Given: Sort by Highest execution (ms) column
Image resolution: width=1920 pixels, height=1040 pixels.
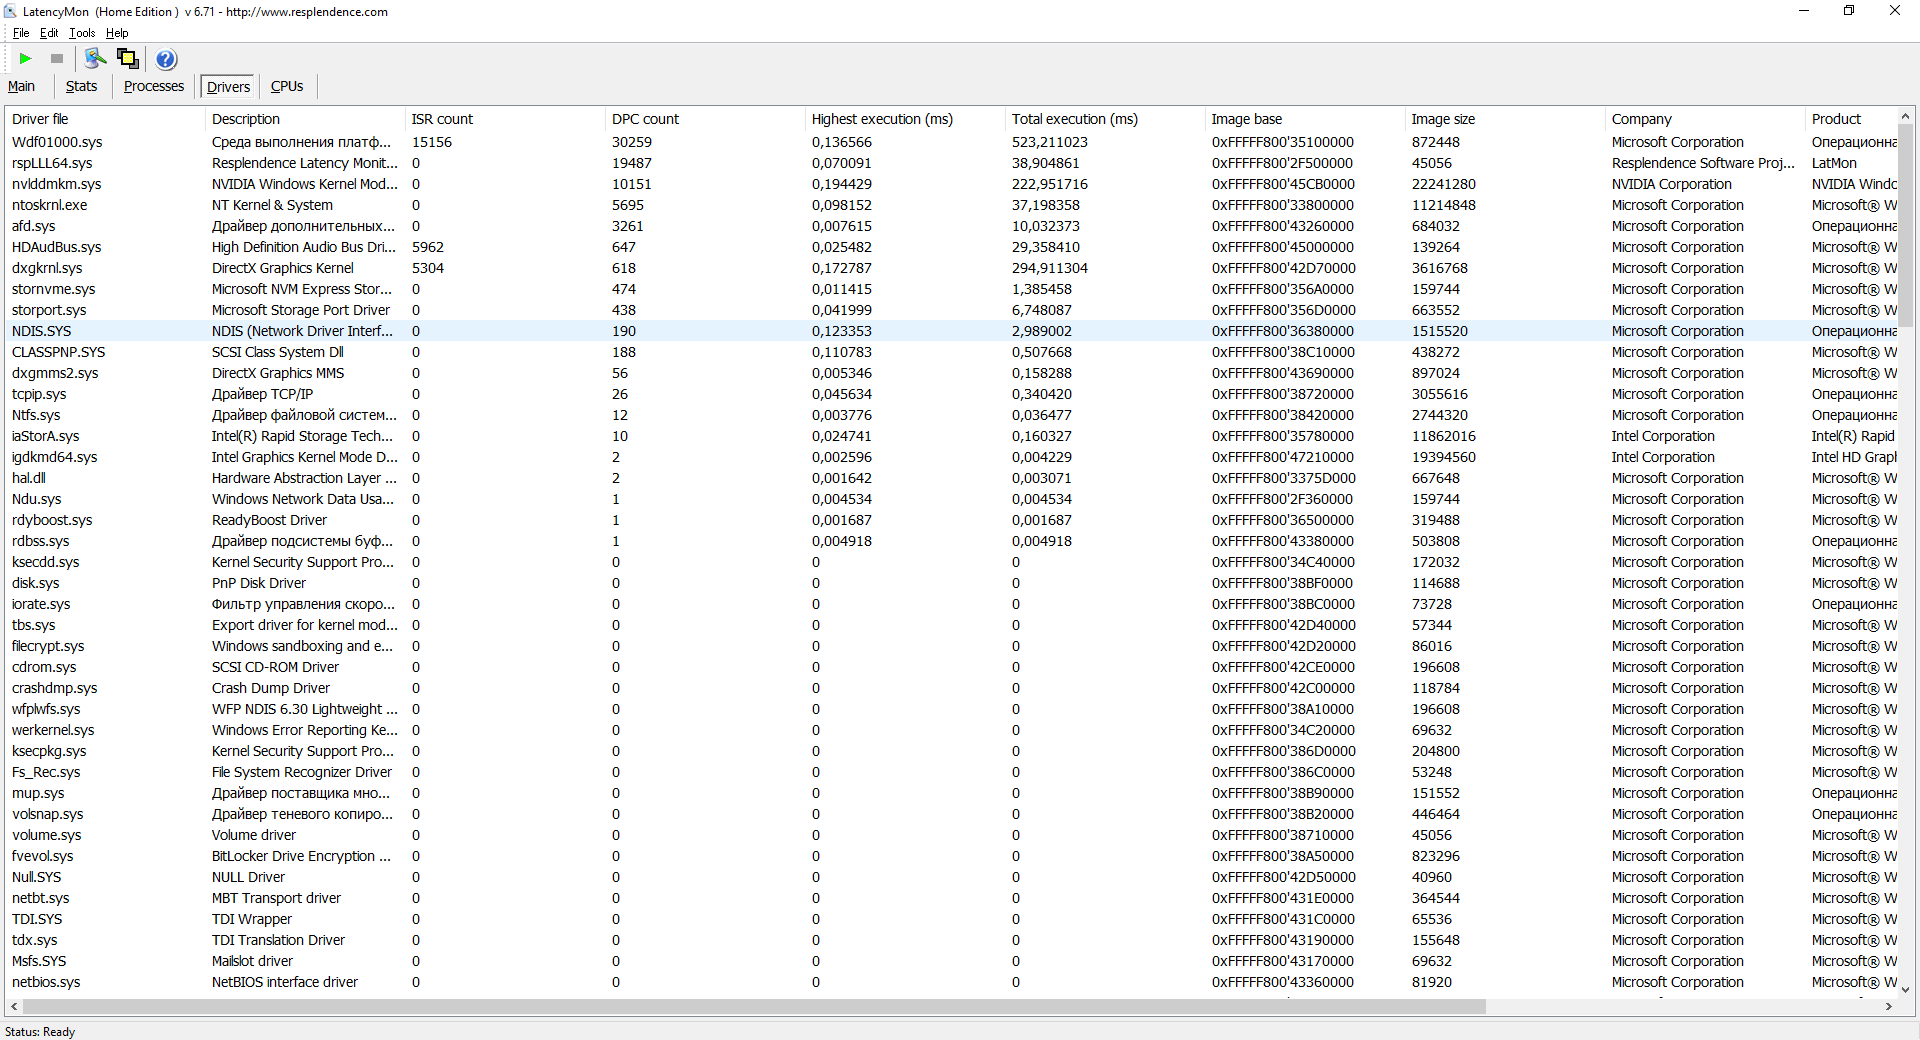Looking at the screenshot, I should pyautogui.click(x=882, y=119).
